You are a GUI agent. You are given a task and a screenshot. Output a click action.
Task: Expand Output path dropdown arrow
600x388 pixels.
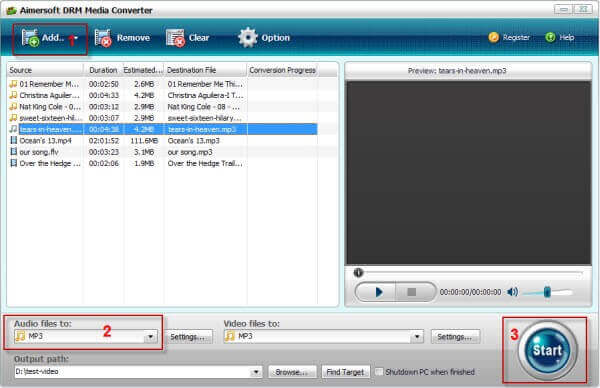256,372
